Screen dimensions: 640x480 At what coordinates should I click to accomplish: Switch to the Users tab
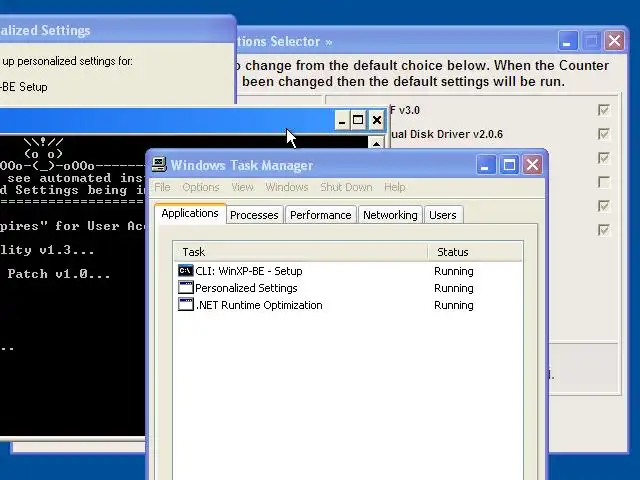pyautogui.click(x=443, y=215)
